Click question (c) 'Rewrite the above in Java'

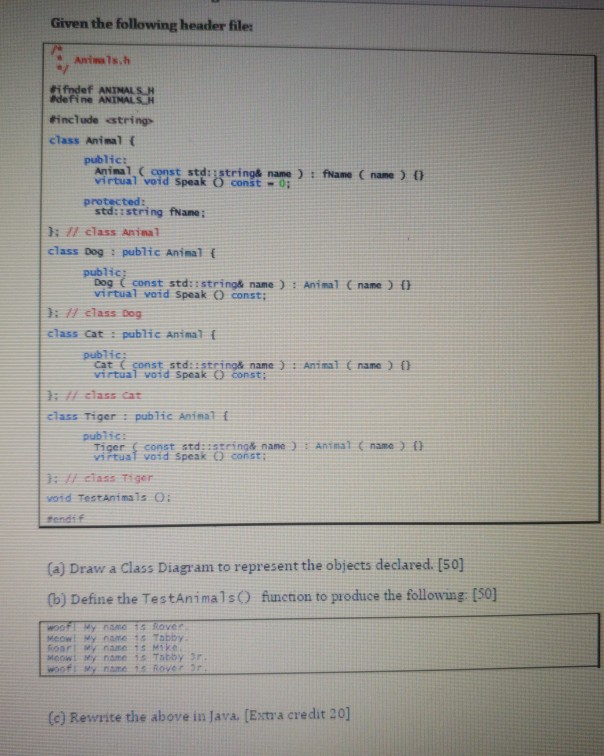[x=199, y=716]
